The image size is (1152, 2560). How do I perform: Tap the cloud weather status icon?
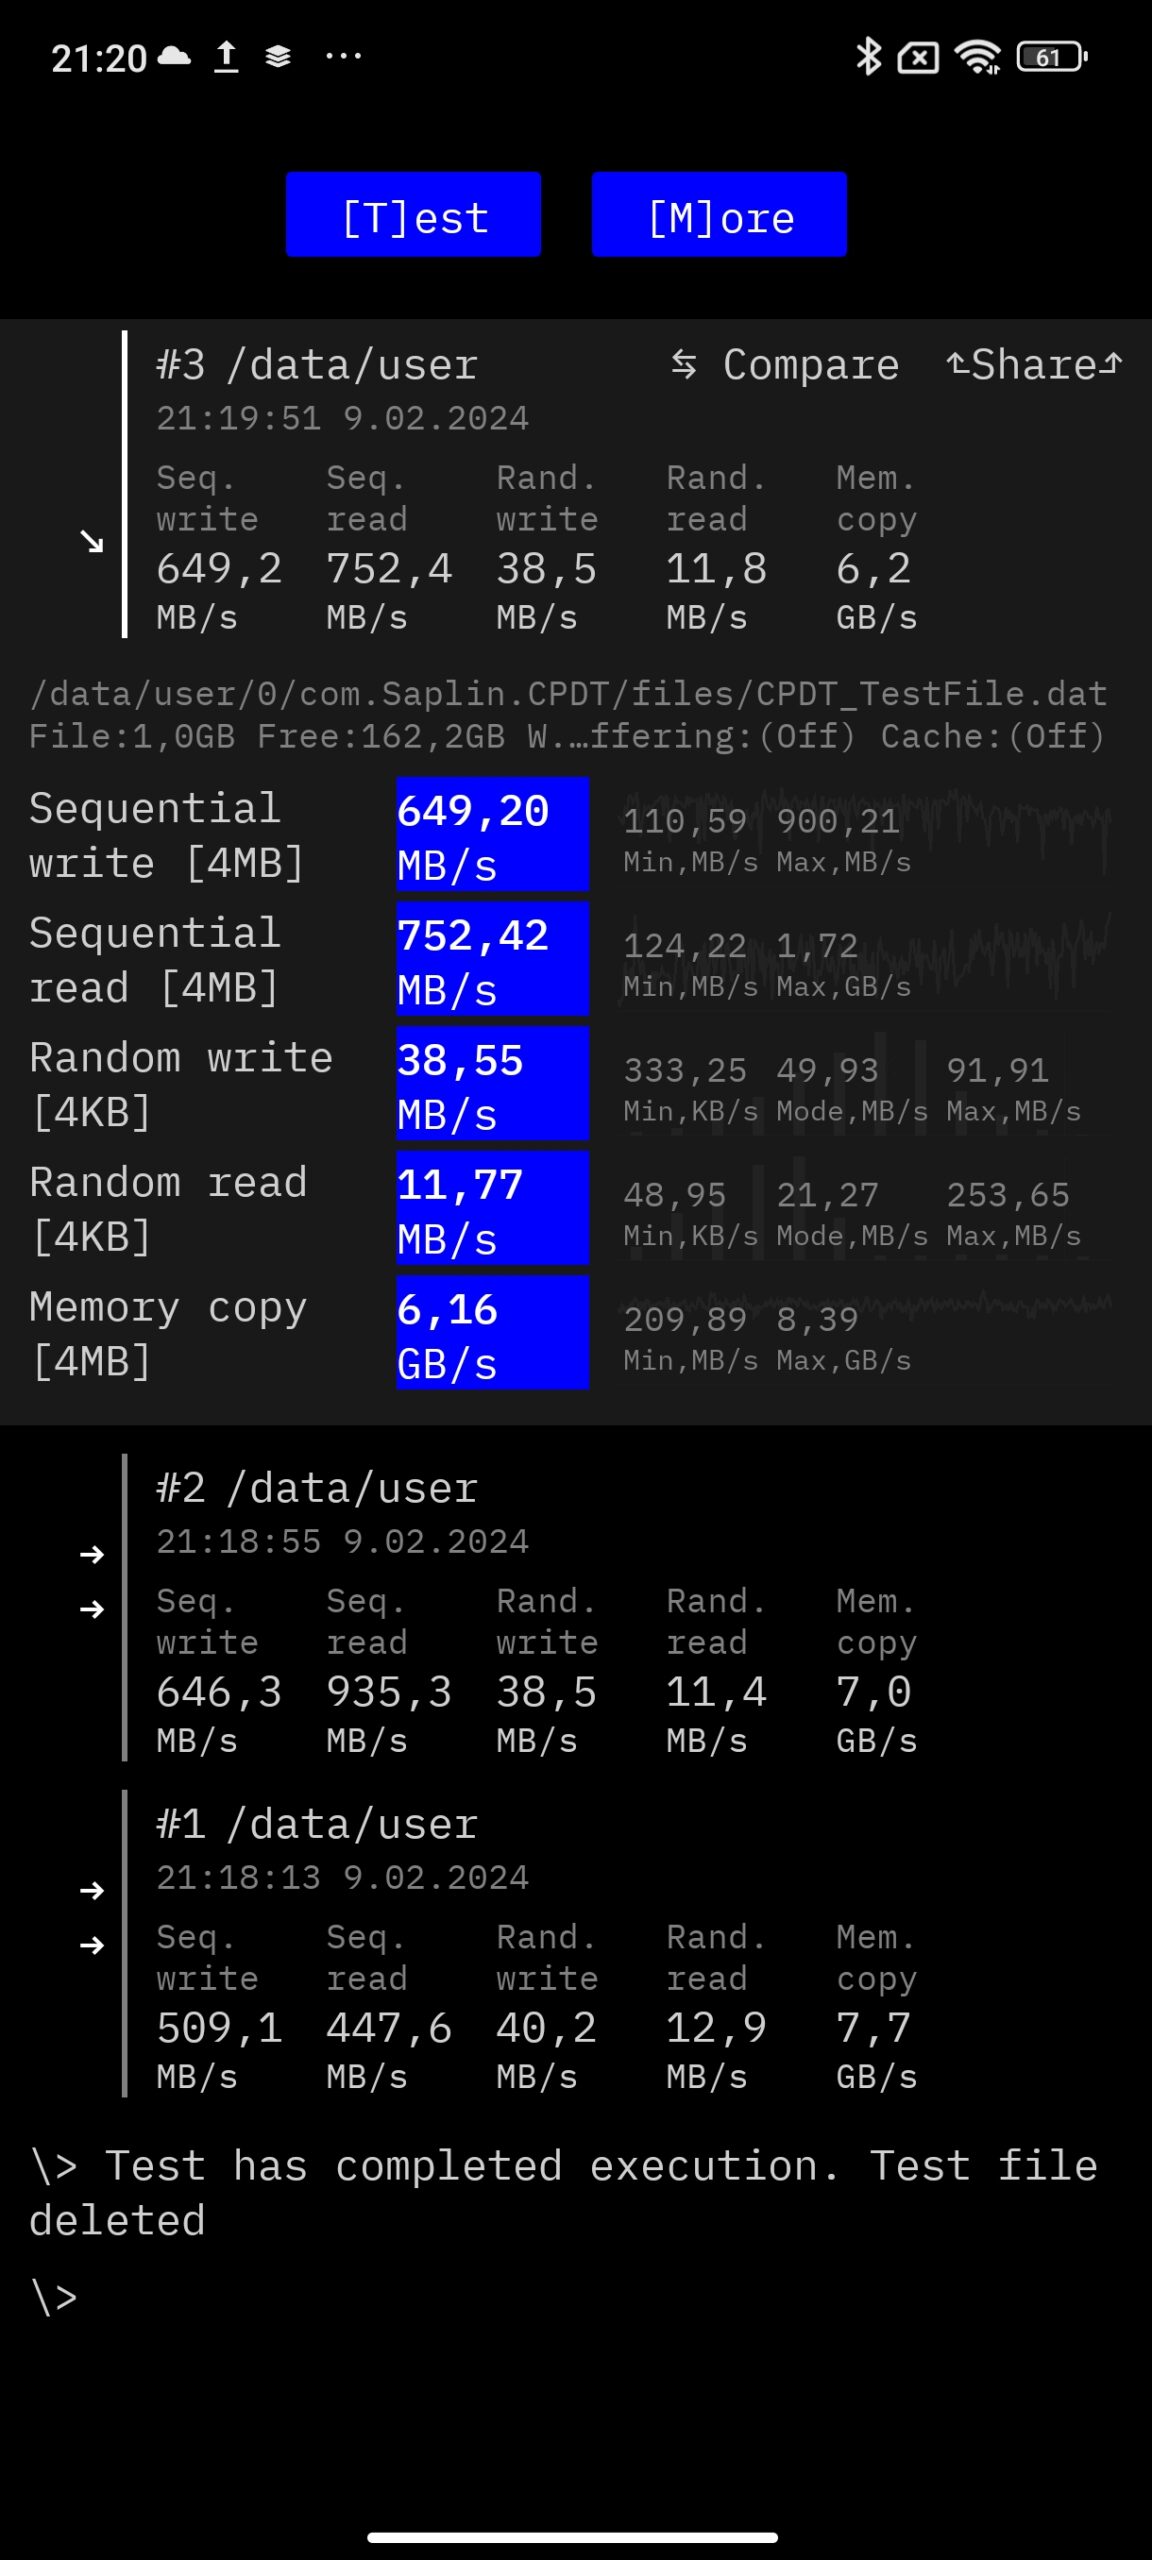coord(174,56)
